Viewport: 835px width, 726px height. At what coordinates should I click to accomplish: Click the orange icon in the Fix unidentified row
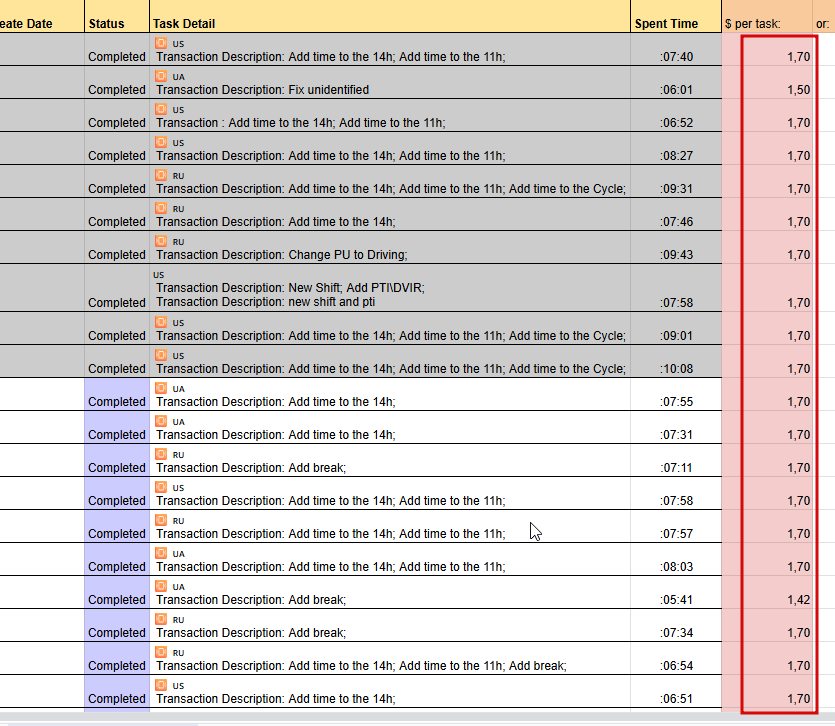click(x=161, y=76)
